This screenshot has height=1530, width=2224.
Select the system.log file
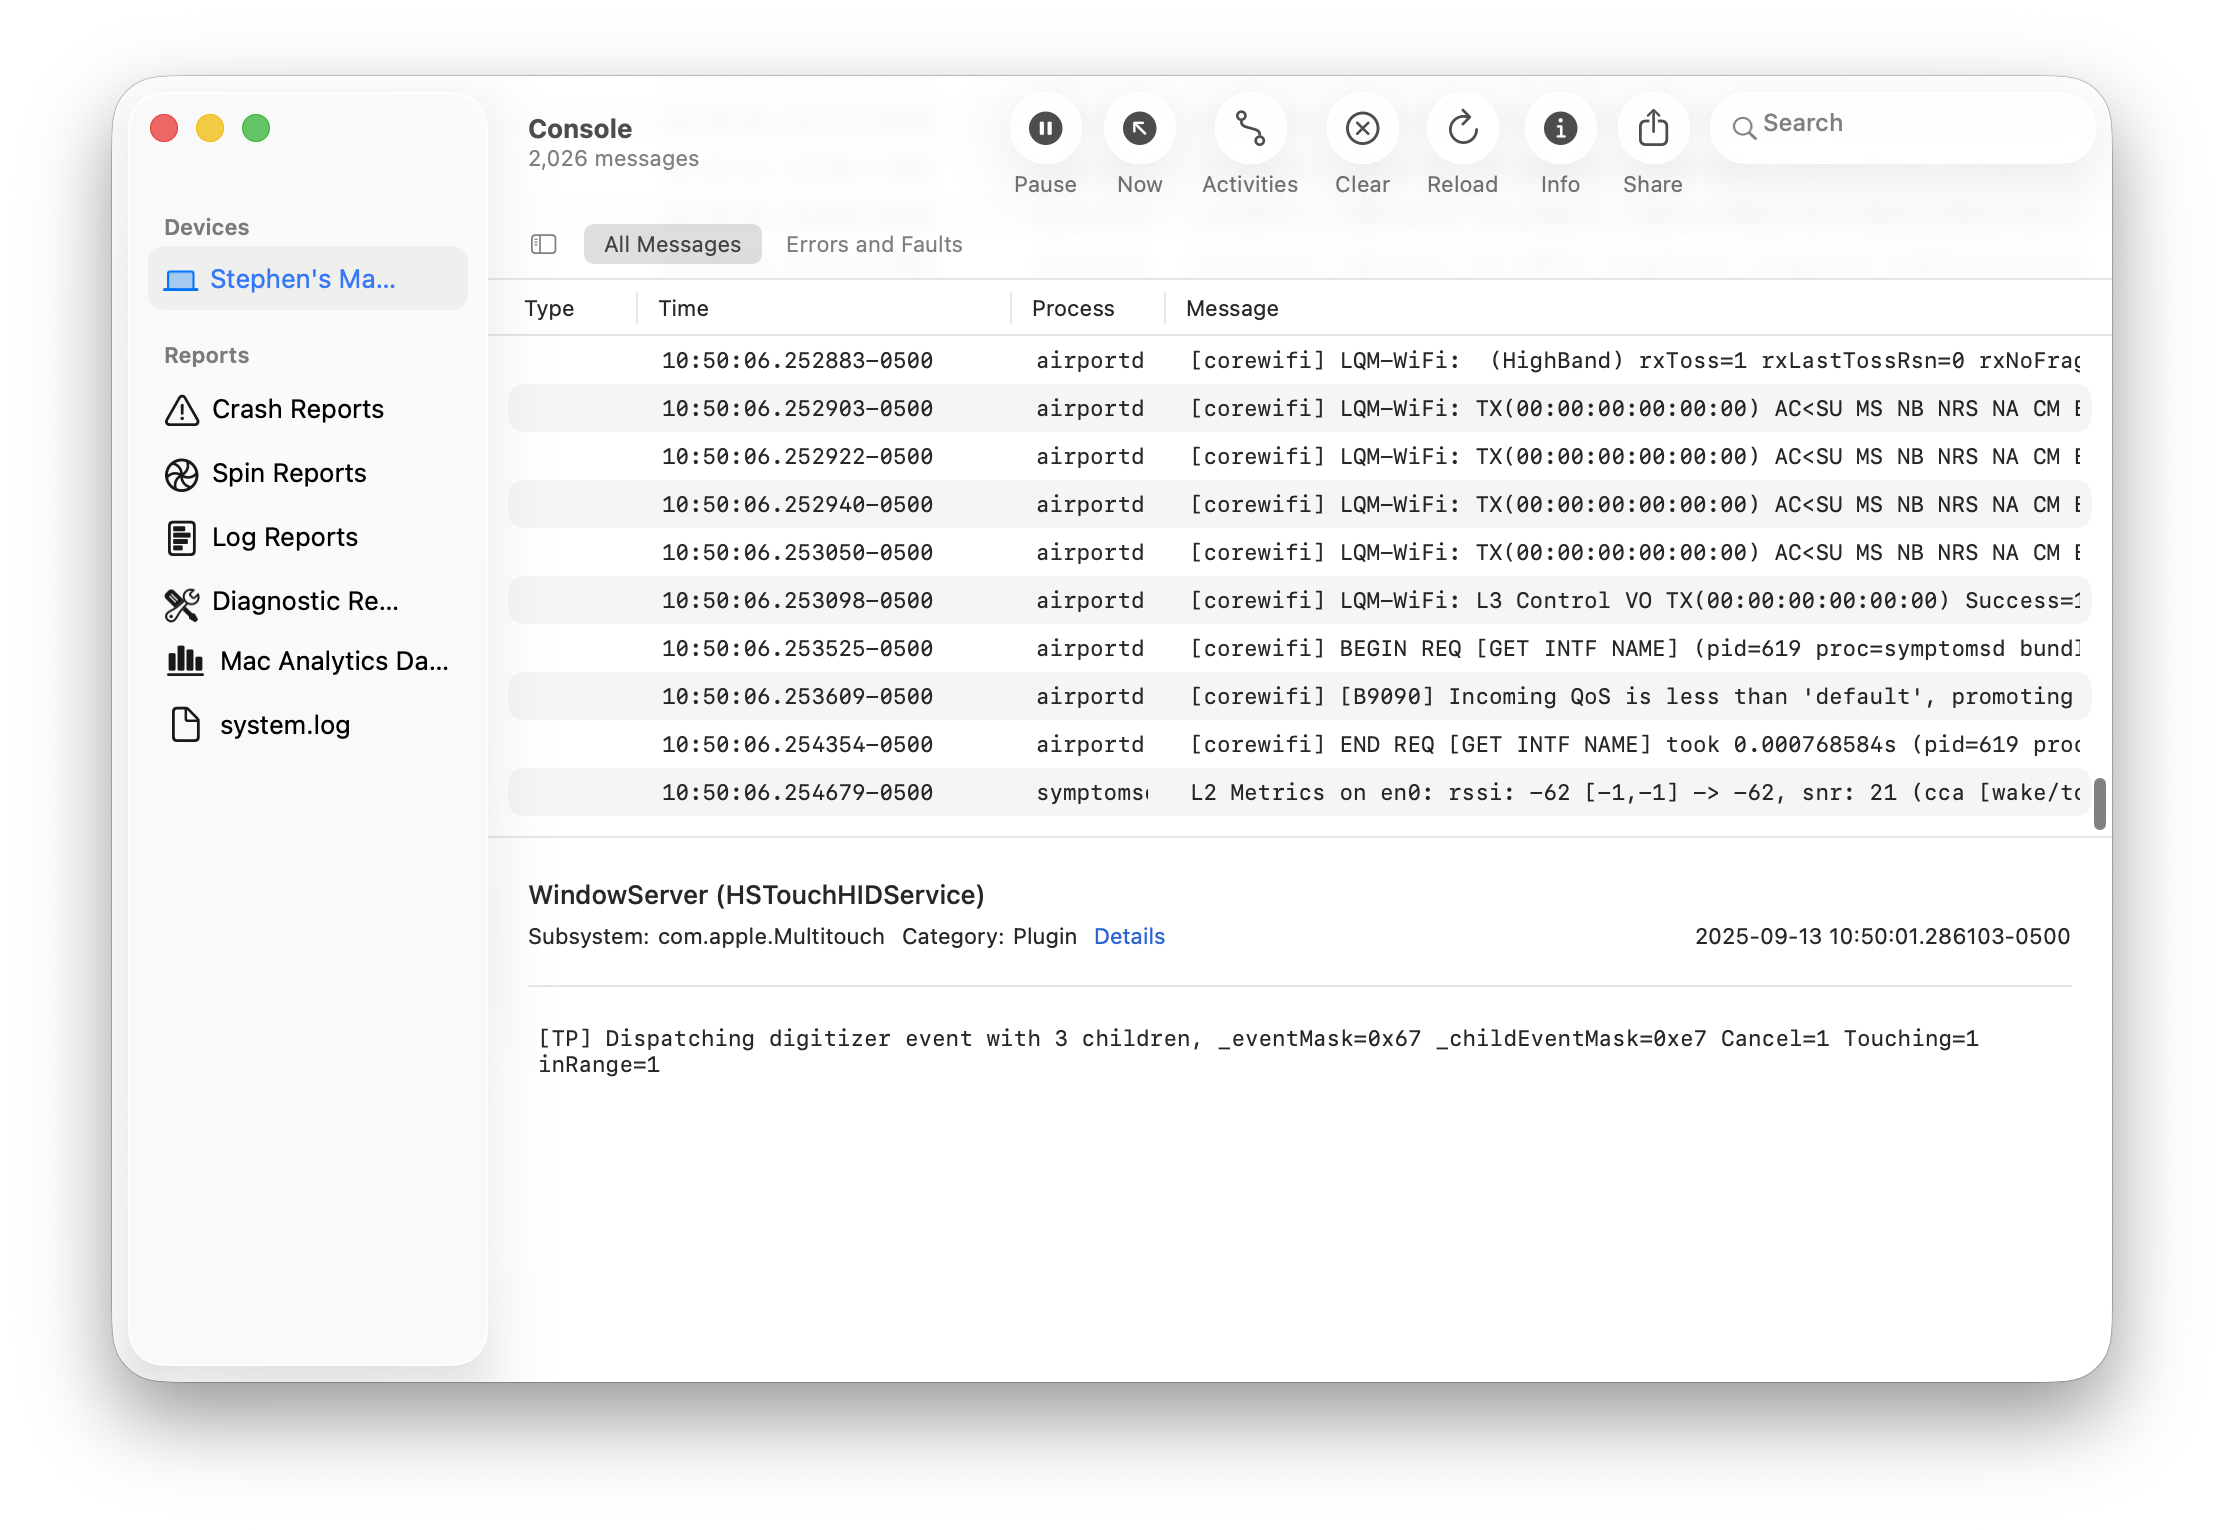pos(284,725)
